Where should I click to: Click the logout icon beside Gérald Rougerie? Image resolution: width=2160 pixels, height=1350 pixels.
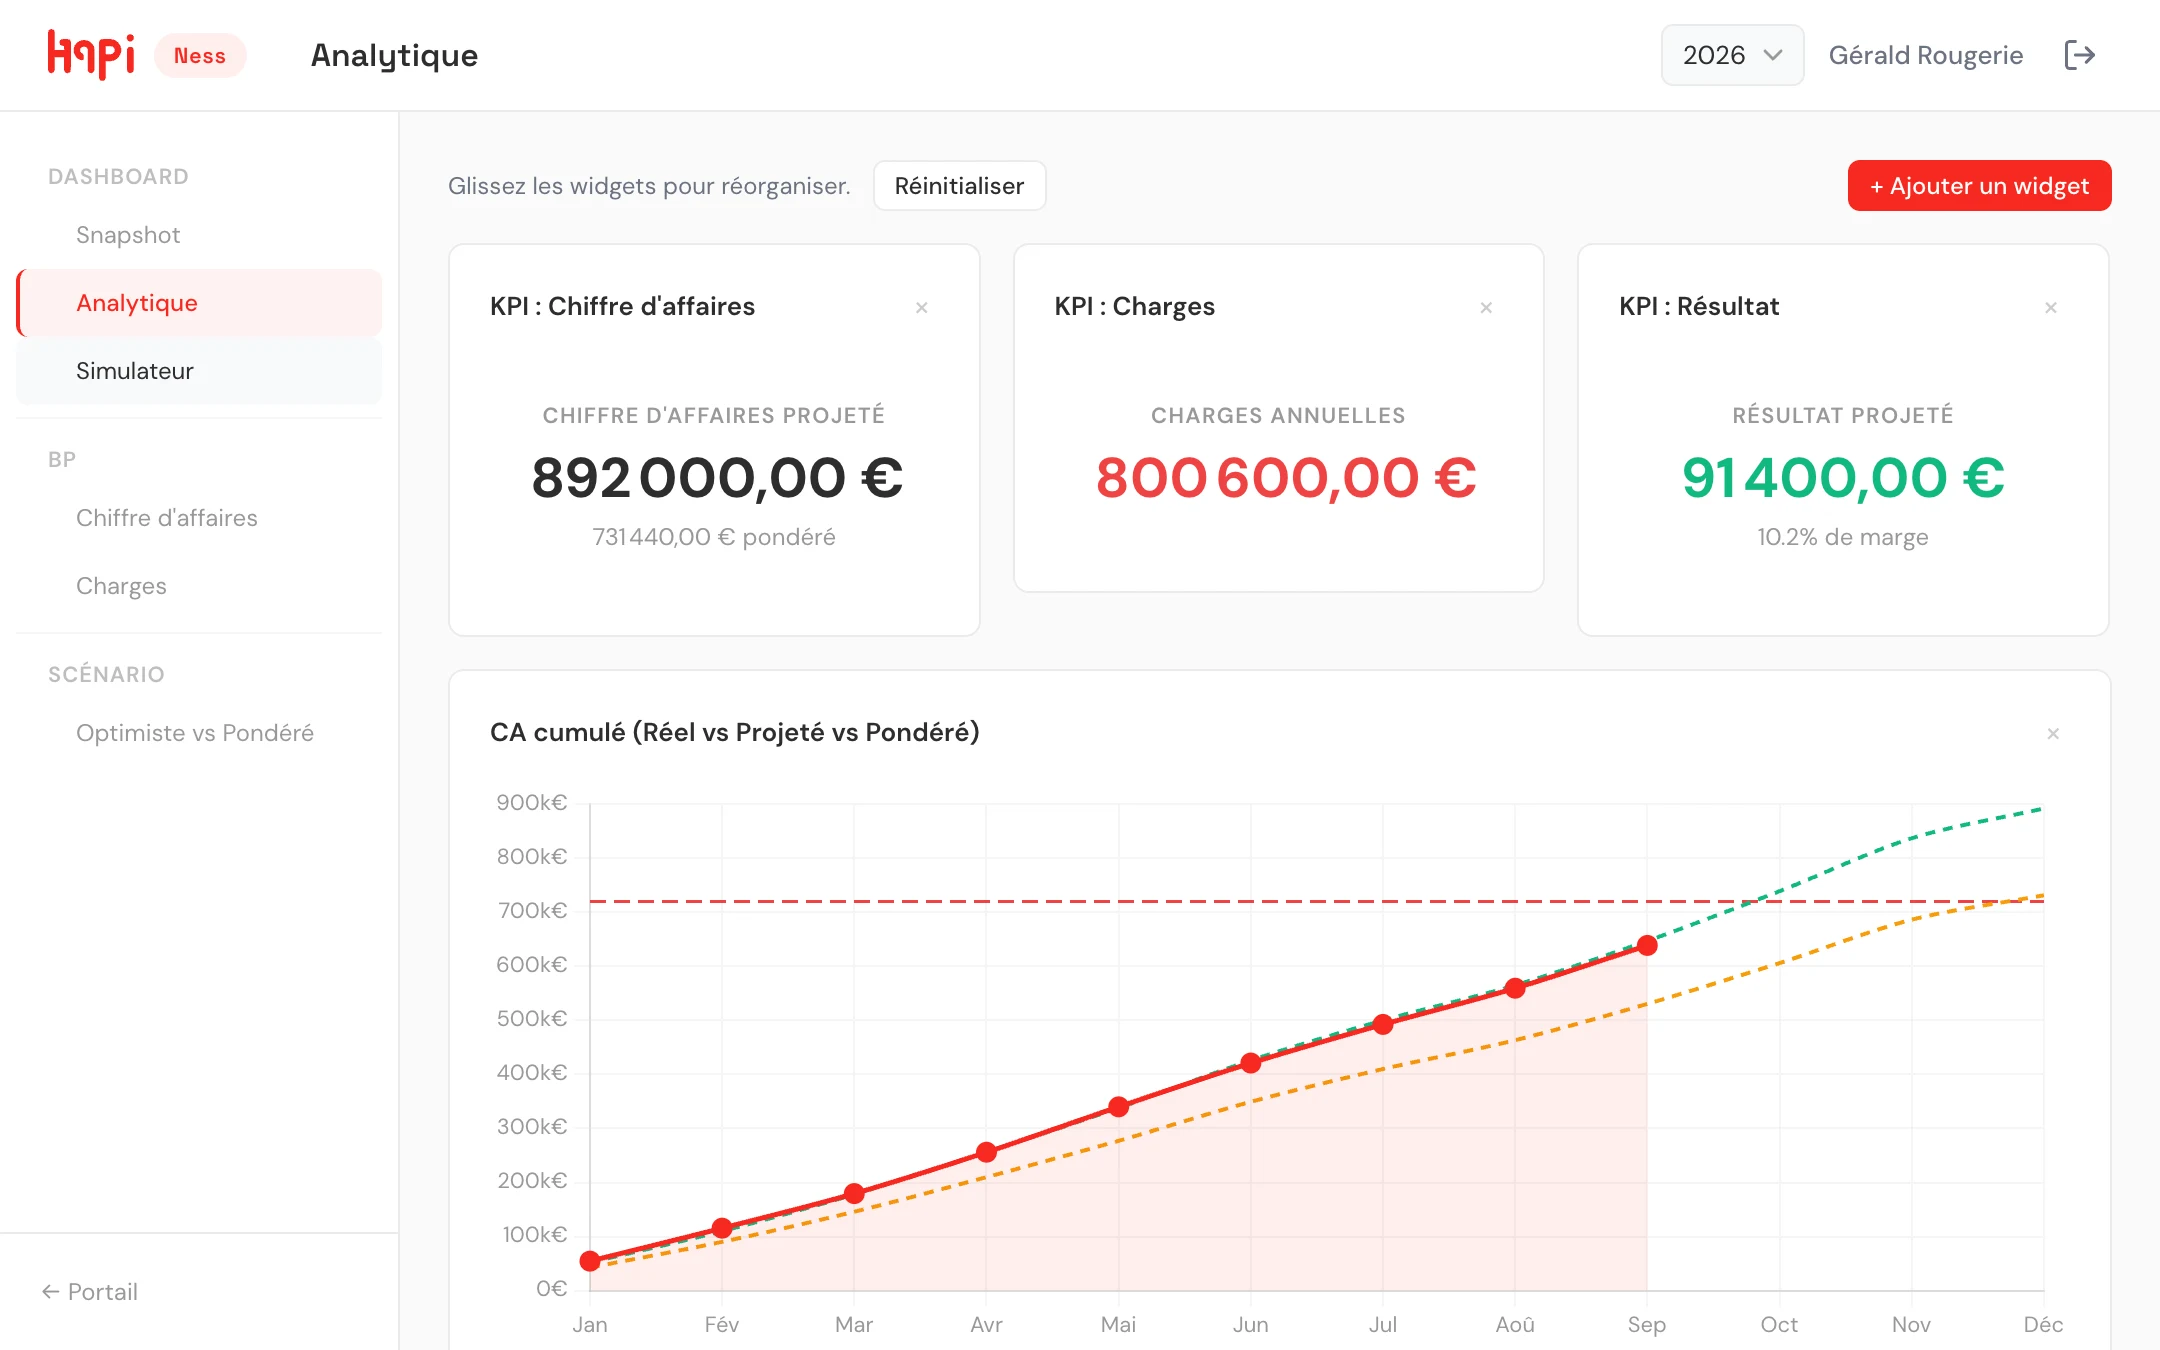(x=2079, y=55)
